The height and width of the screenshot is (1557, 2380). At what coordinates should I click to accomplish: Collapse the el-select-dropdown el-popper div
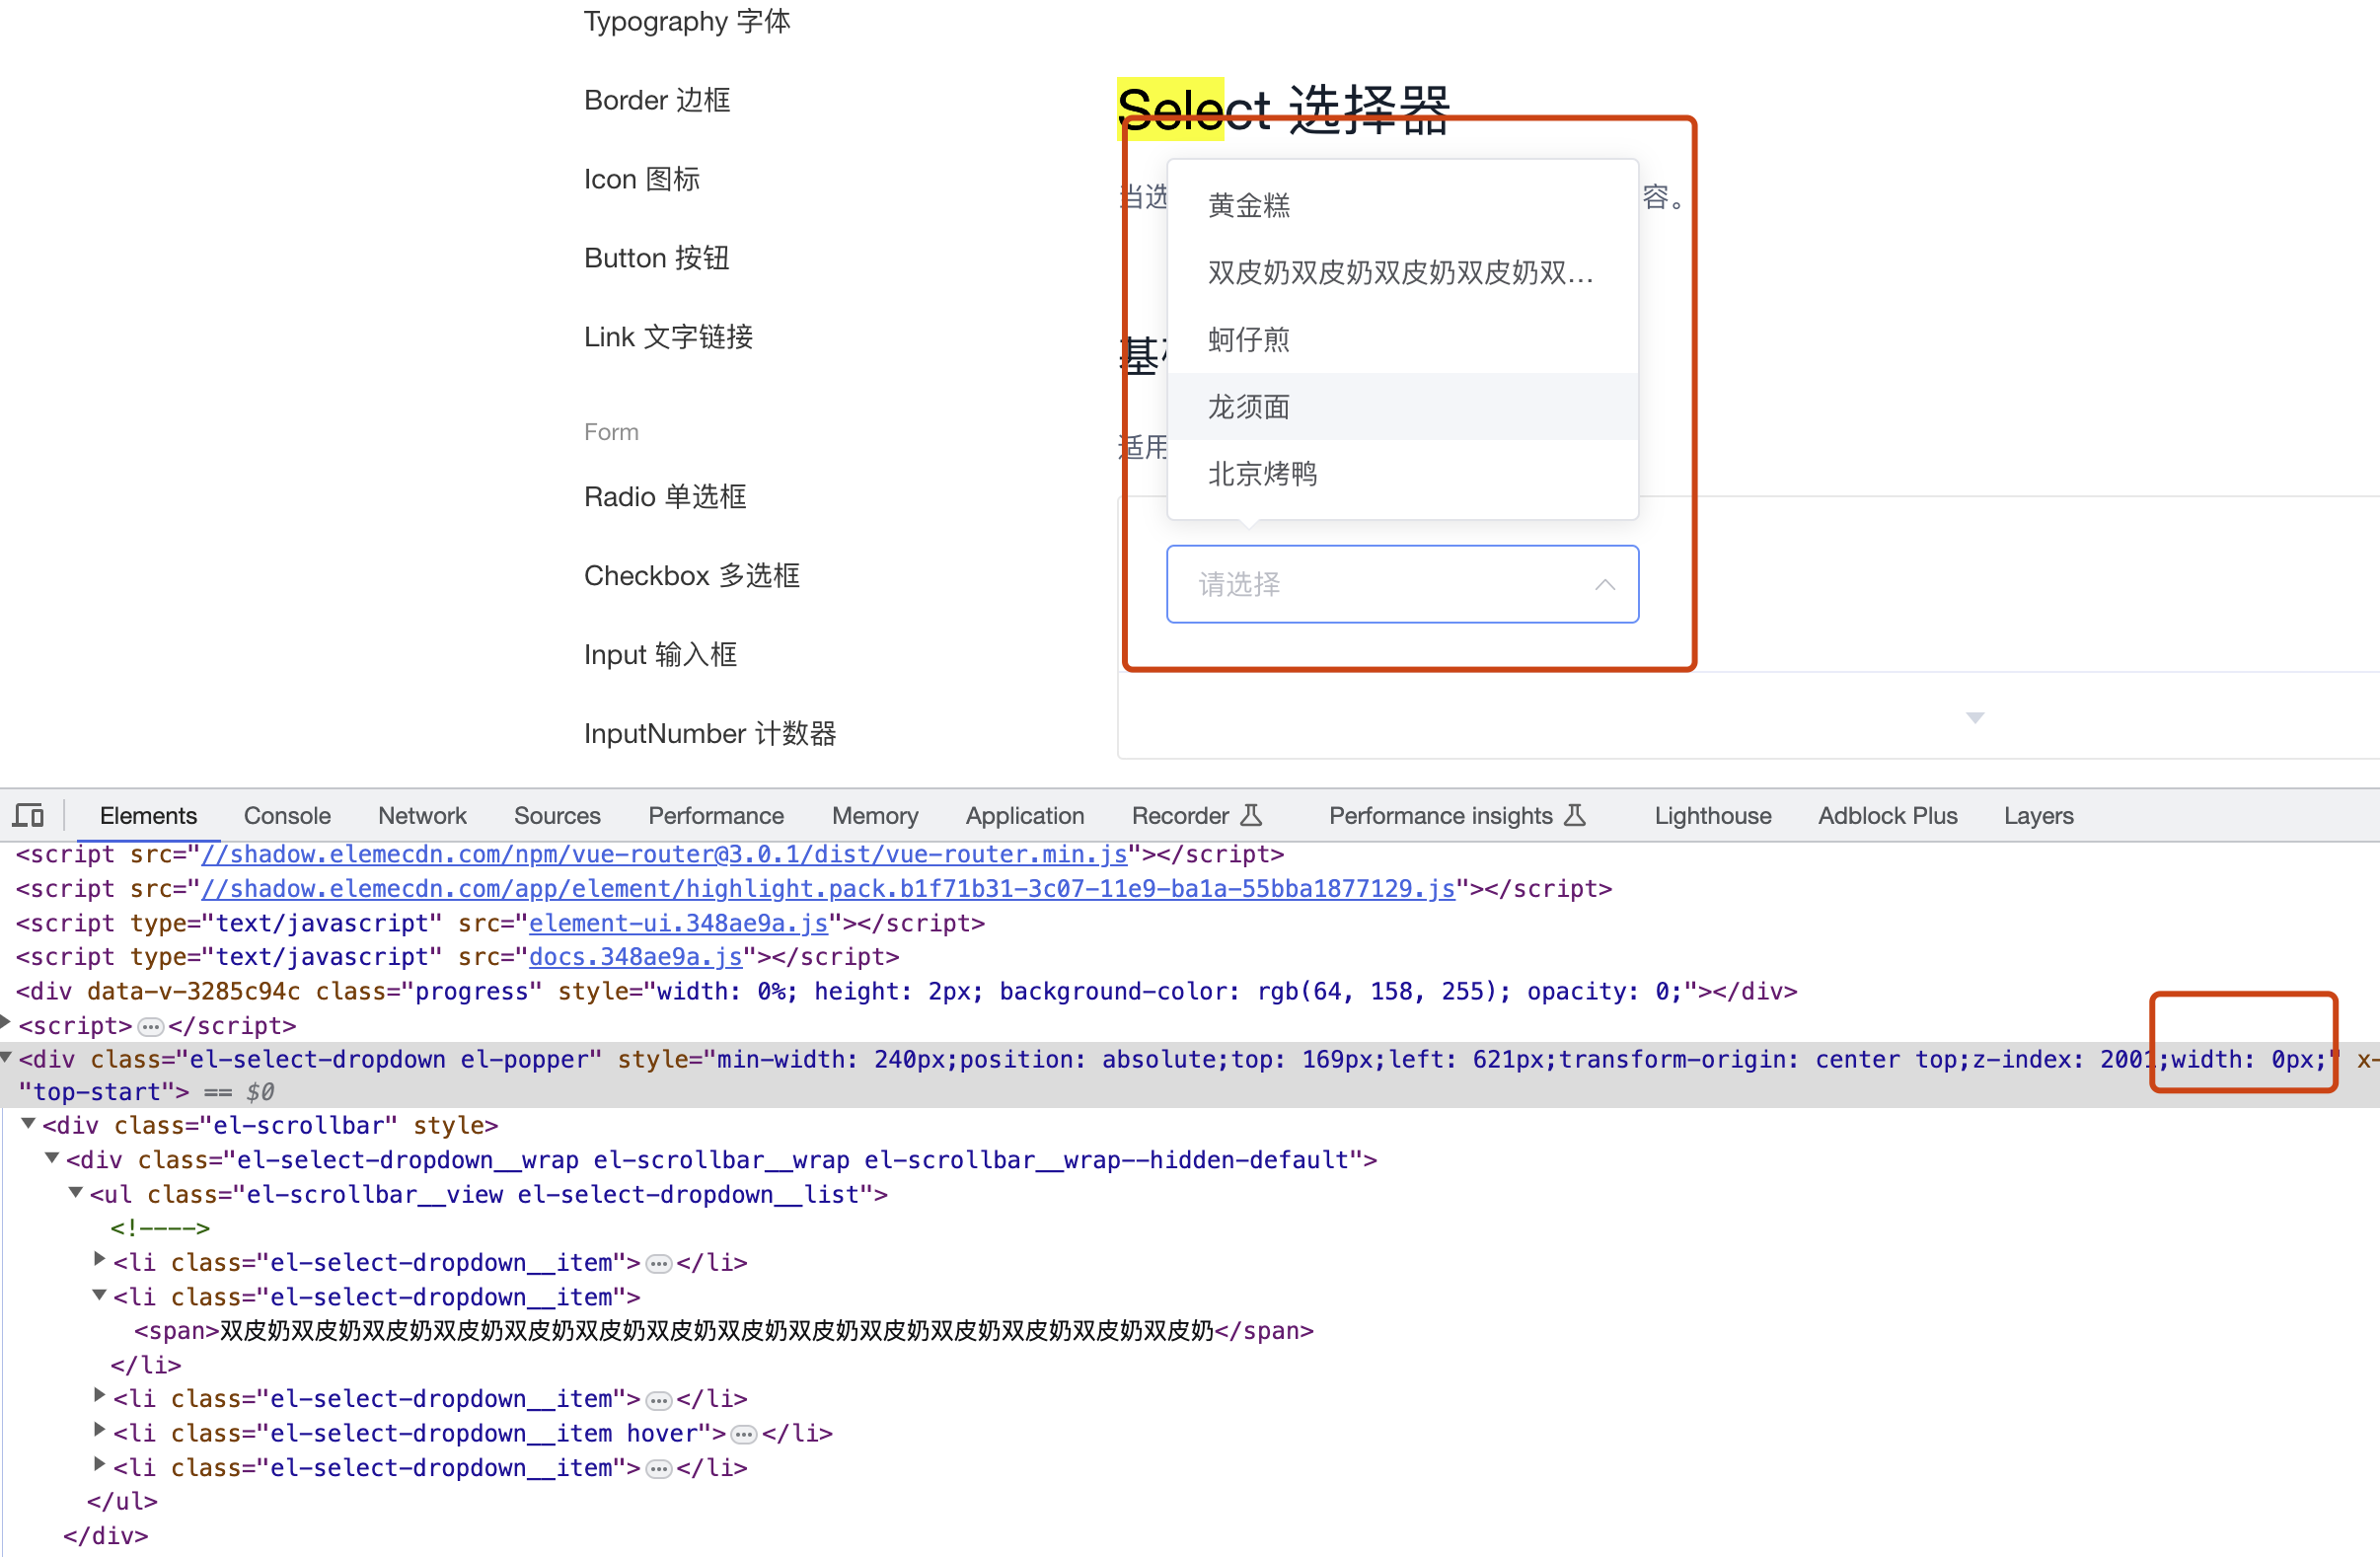click(5, 1056)
